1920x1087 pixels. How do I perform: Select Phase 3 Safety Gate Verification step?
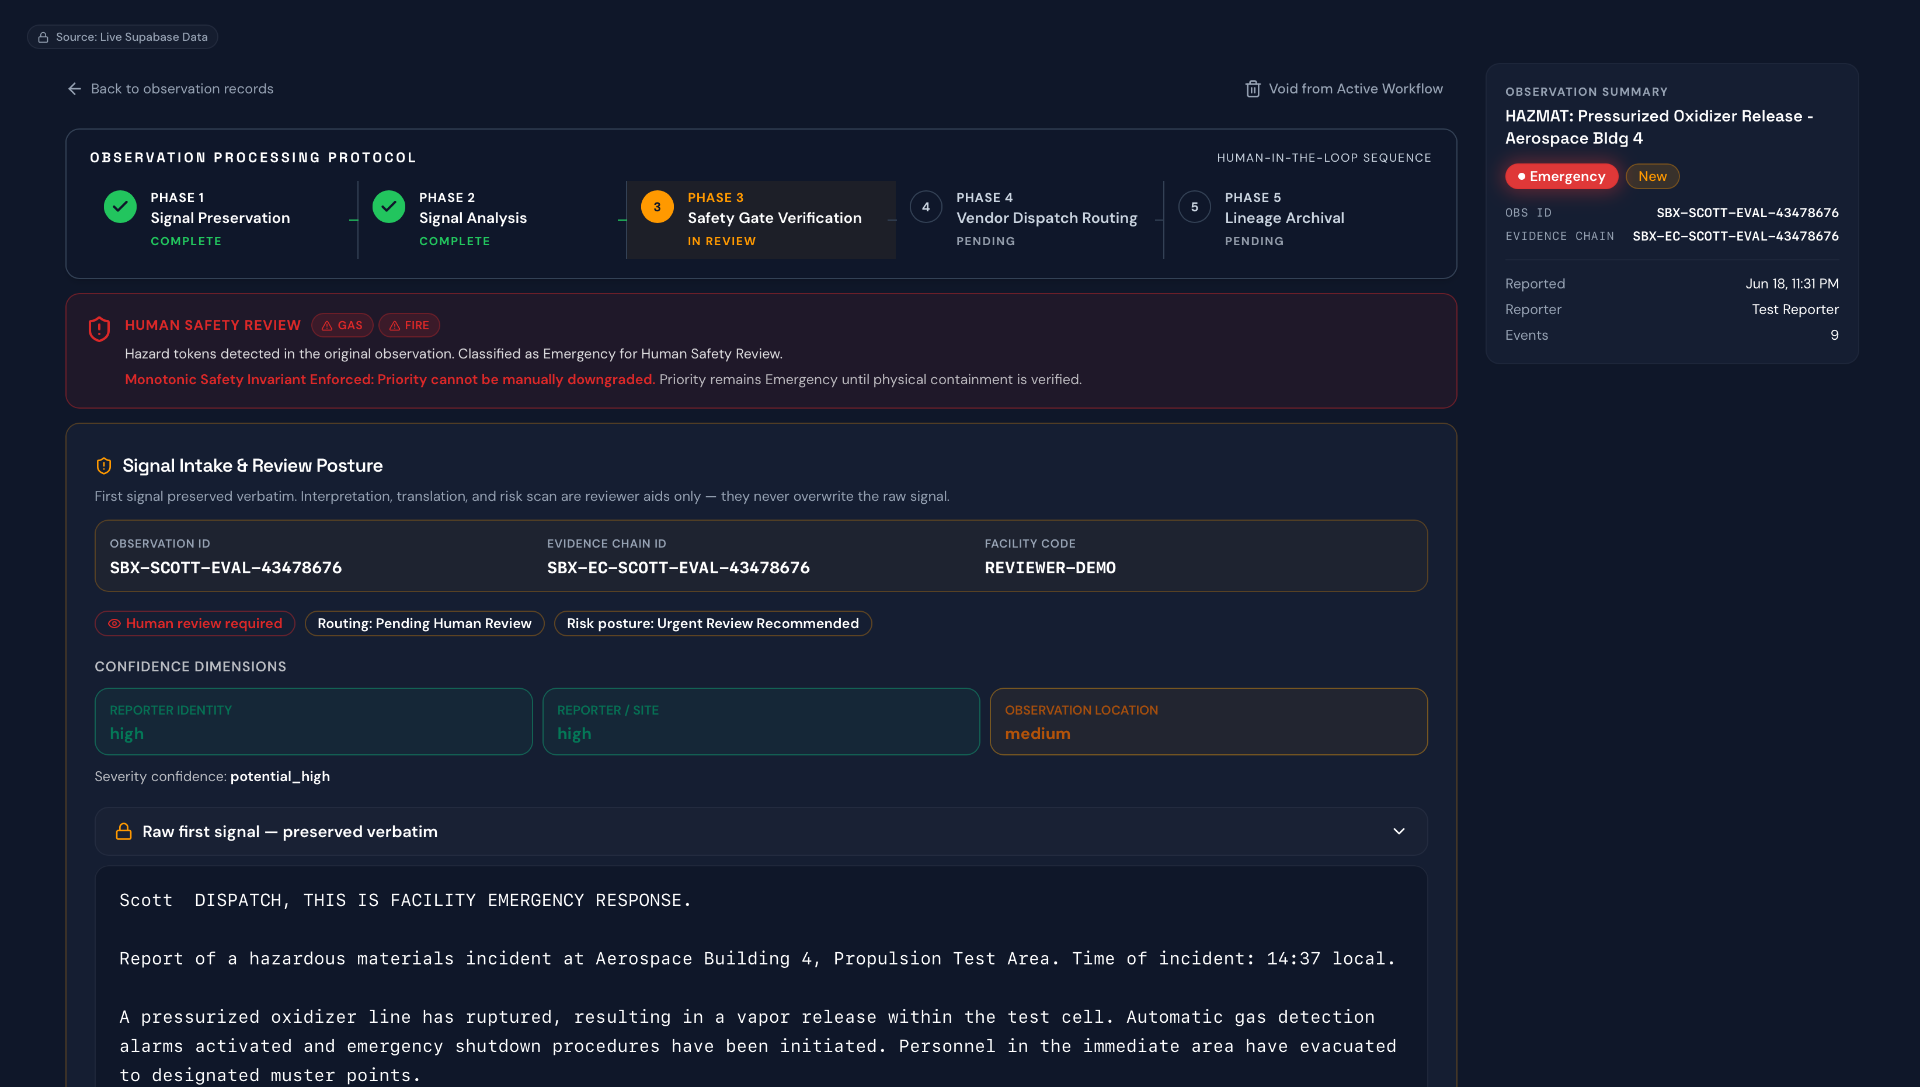pyautogui.click(x=761, y=220)
